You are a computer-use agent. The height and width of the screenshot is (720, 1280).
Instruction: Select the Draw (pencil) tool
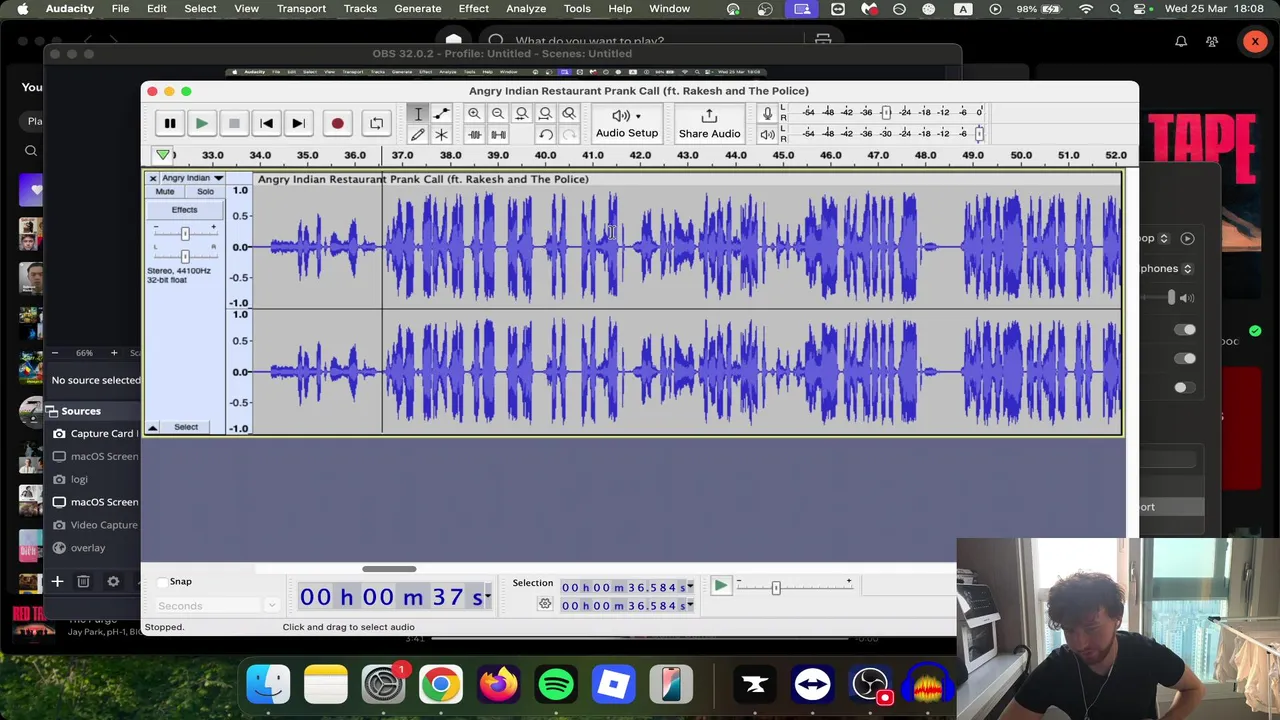418,134
